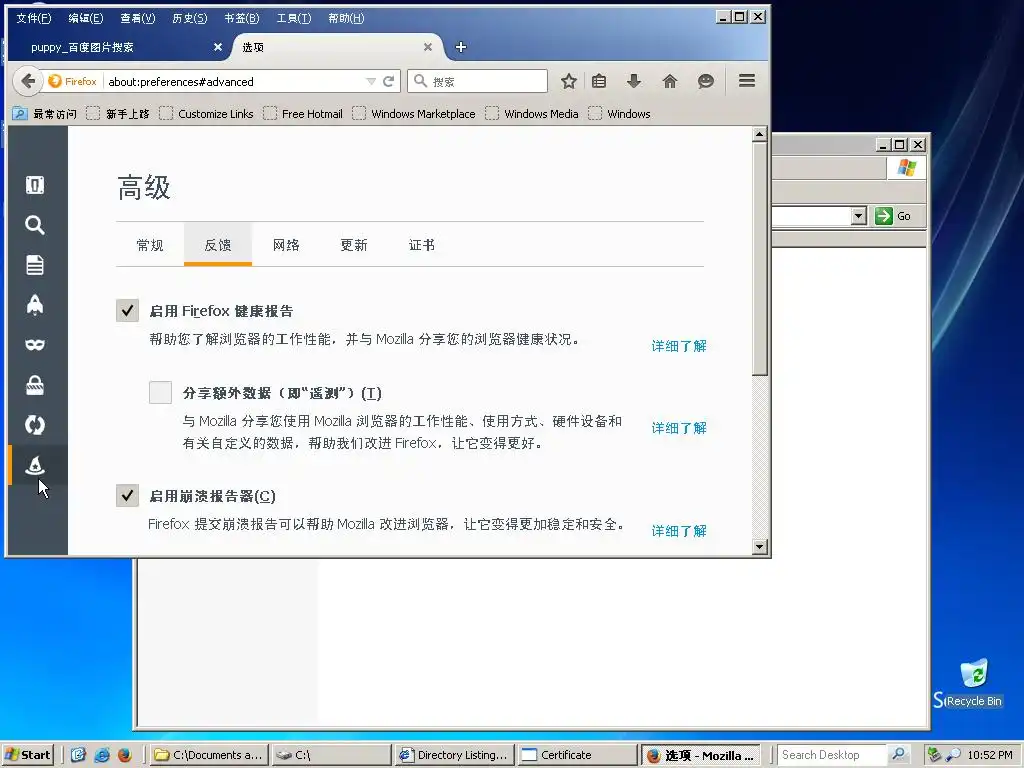Open Customize Links bookmark
This screenshot has height=768, width=1024.
(x=206, y=114)
